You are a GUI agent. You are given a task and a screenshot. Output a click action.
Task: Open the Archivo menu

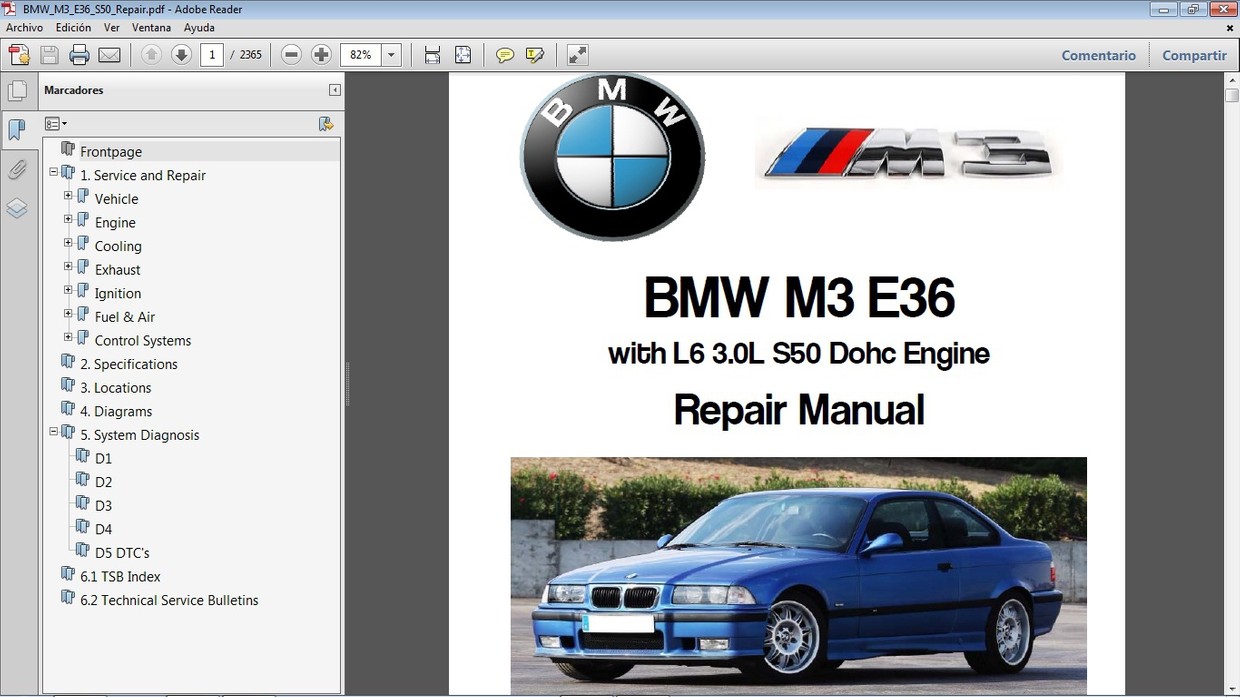click(x=25, y=28)
